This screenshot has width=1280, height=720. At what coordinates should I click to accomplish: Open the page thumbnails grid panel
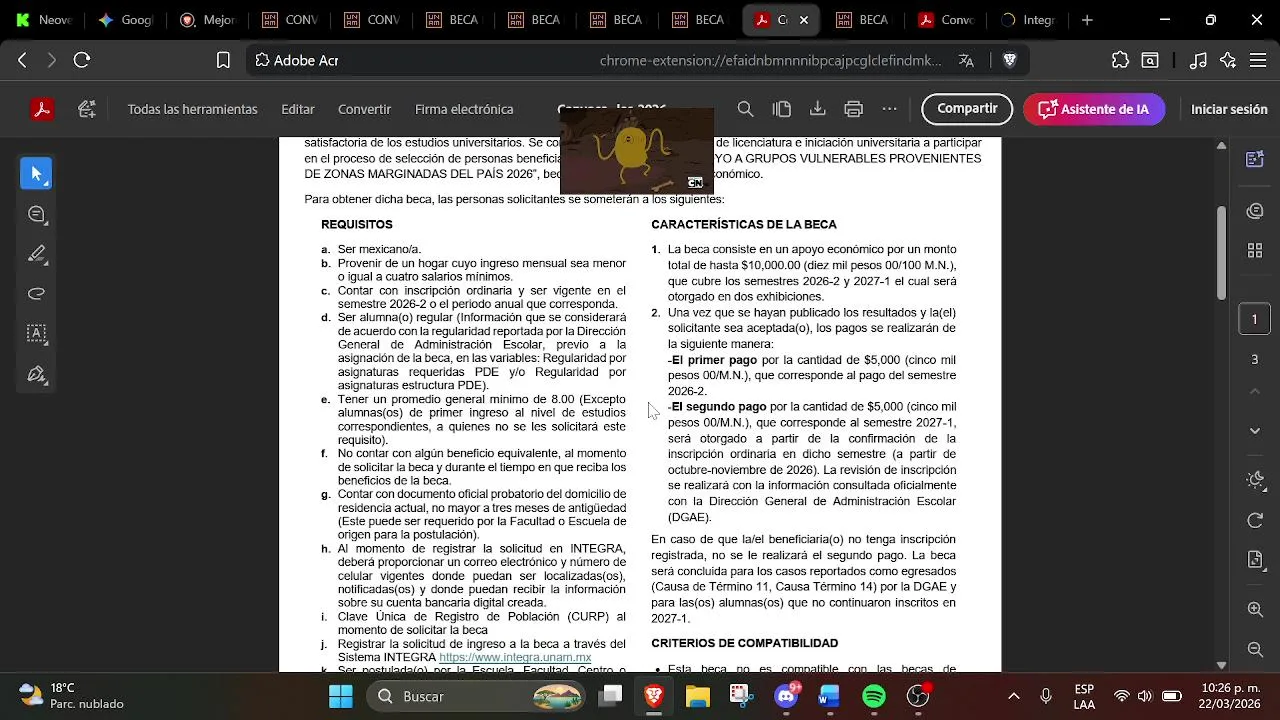pos(1254,250)
